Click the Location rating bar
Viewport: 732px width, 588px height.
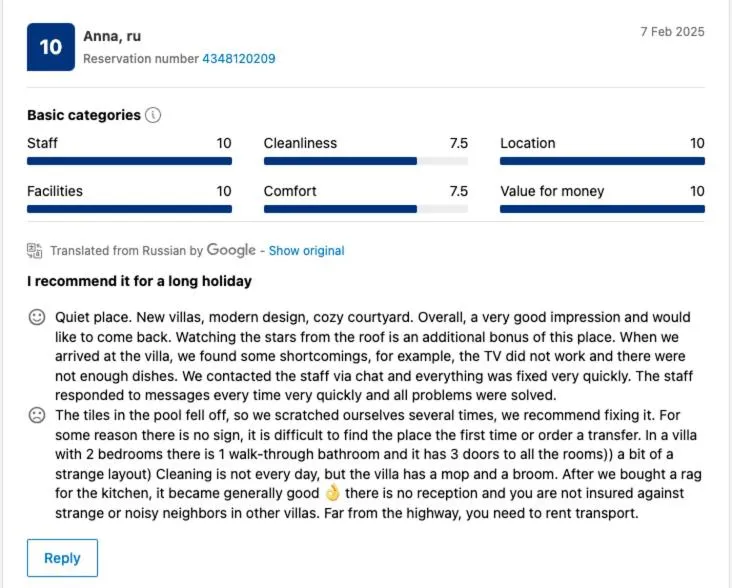pos(602,161)
